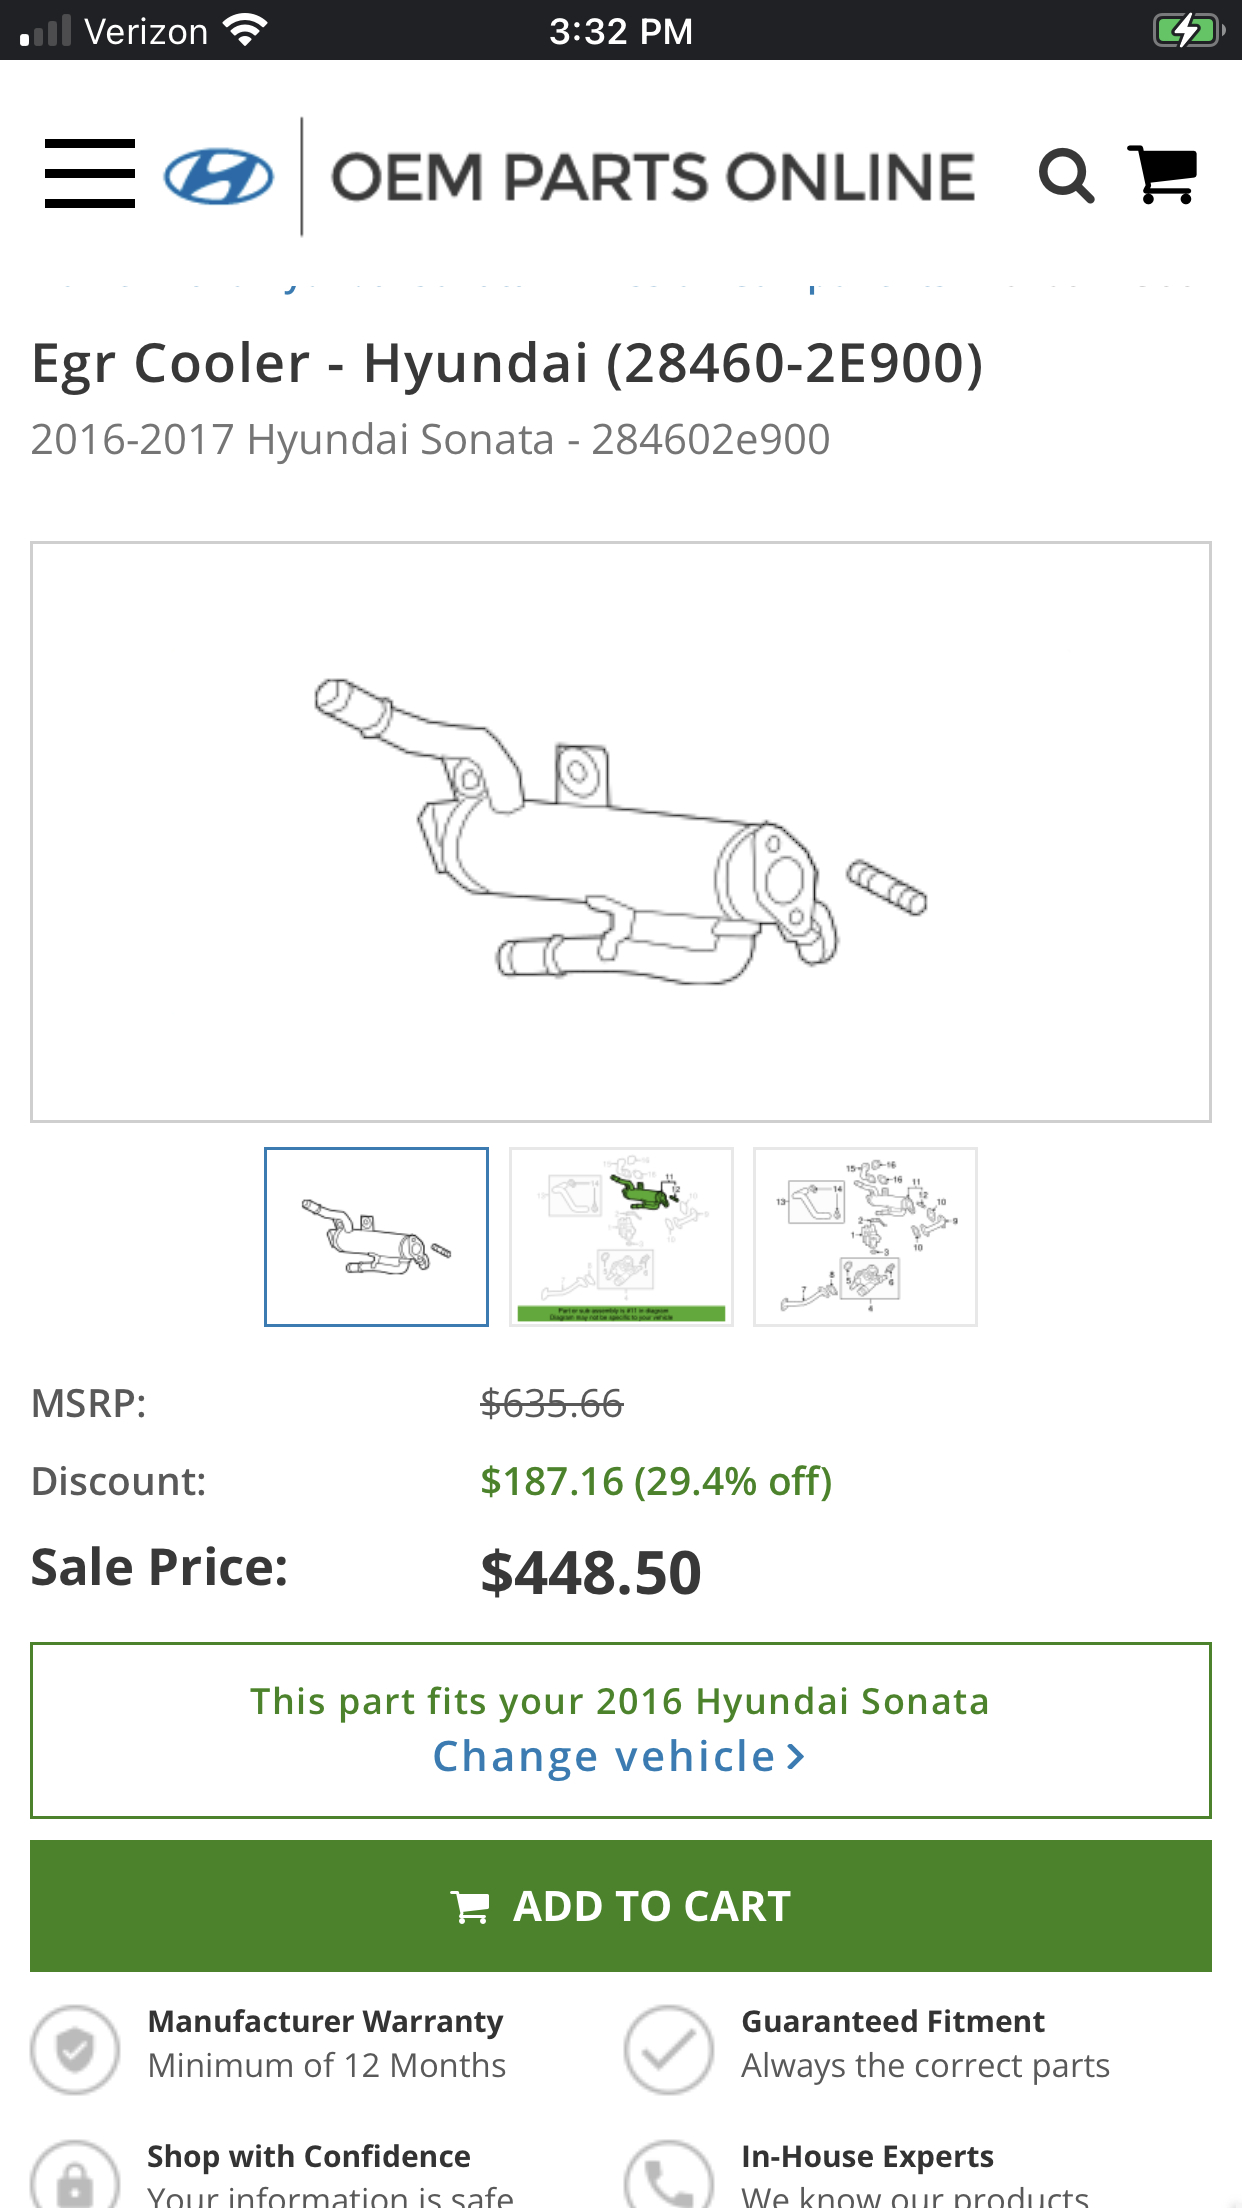Screen dimensions: 1242x2208
Task: Open the hamburger navigation menu
Action: [90, 174]
